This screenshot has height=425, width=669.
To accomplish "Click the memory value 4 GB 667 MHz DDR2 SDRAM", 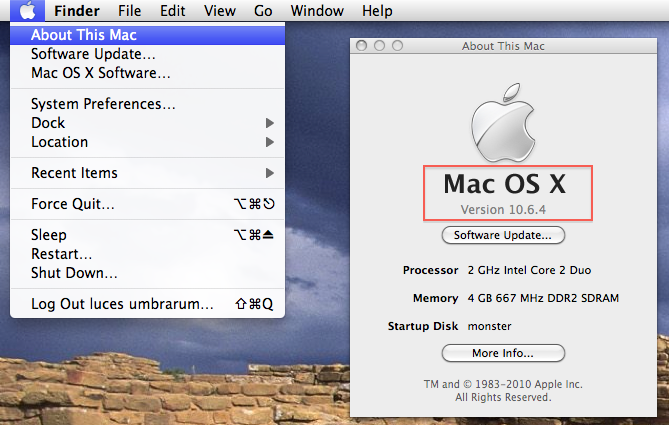I will tap(543, 298).
